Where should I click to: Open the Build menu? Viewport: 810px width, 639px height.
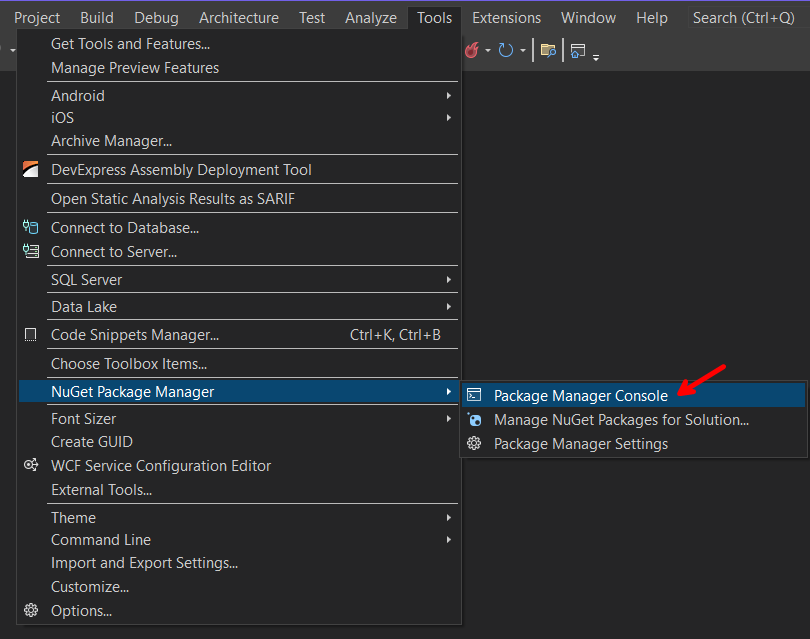(97, 18)
